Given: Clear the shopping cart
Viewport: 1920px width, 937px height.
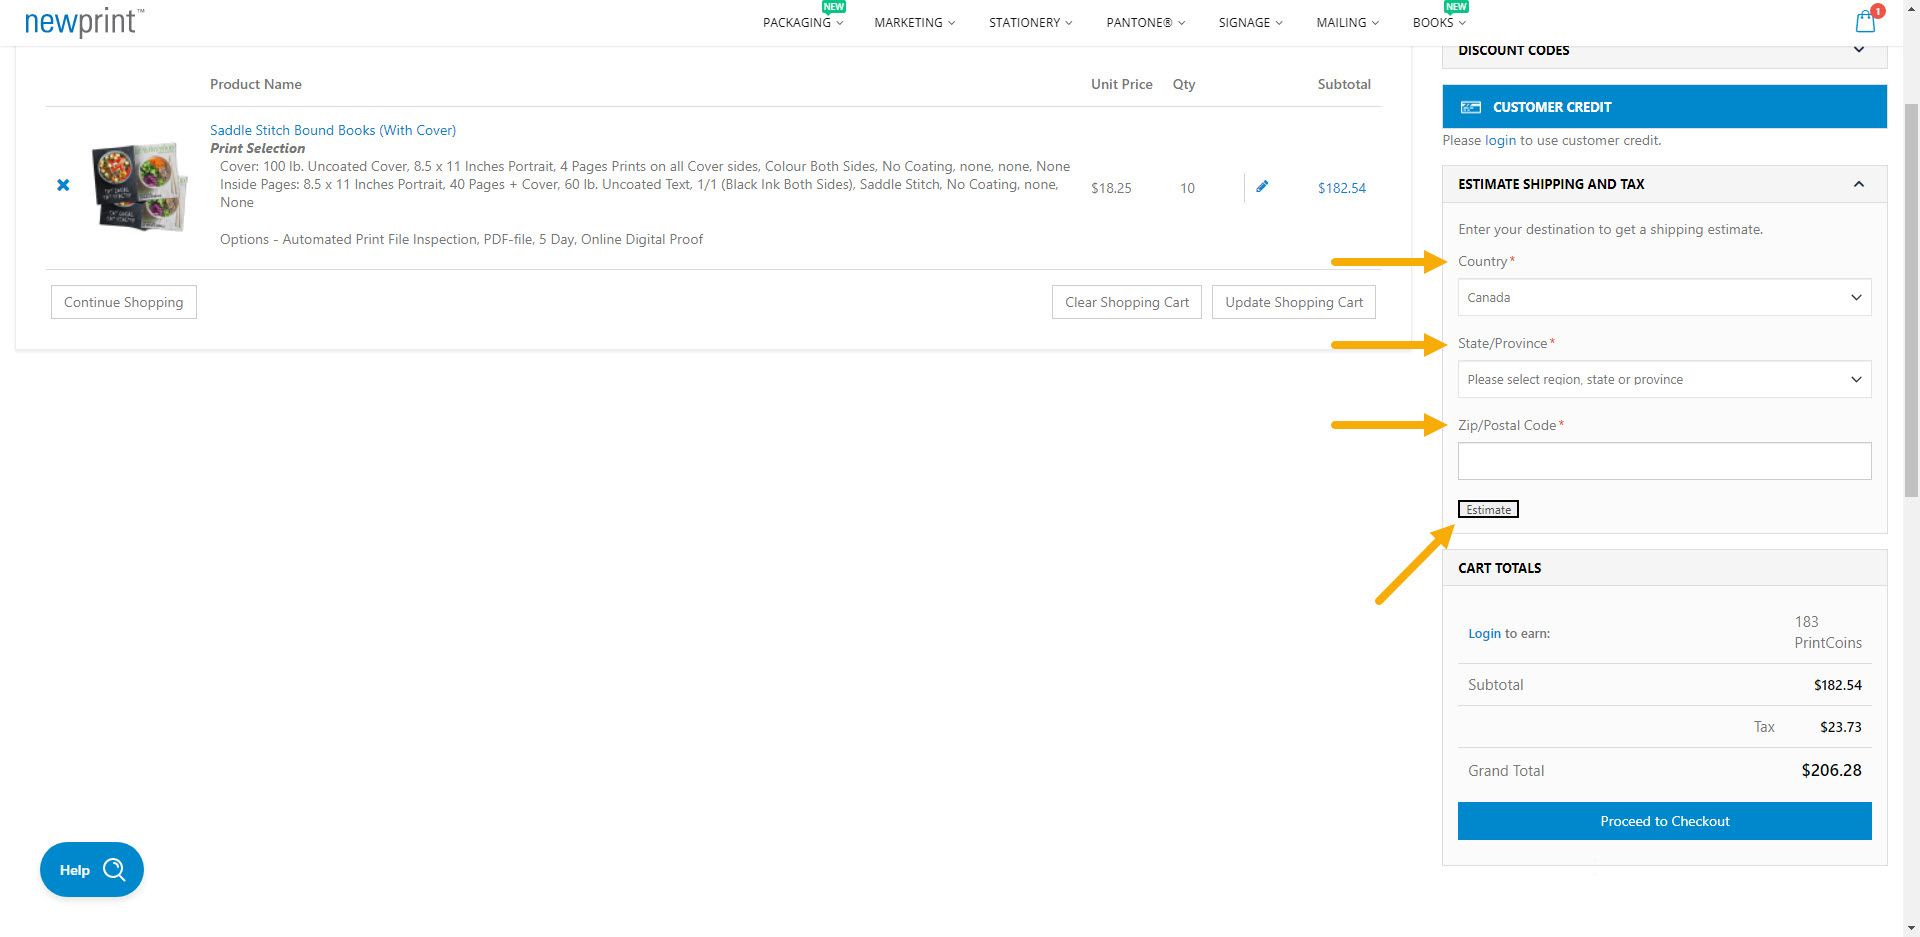Looking at the screenshot, I should coord(1126,301).
